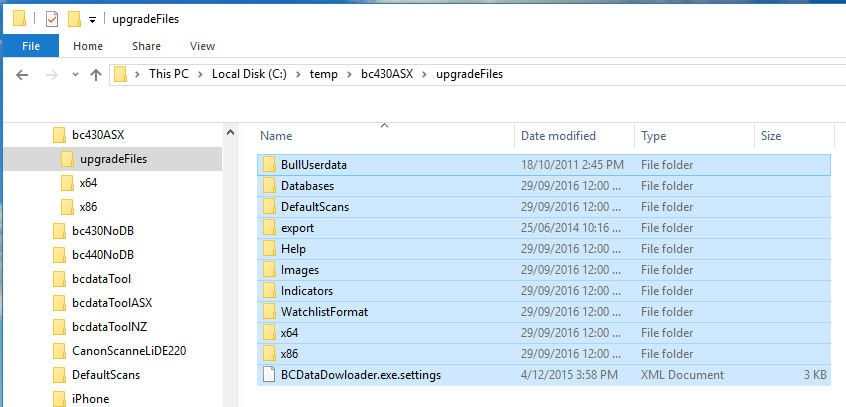Image resolution: width=846 pixels, height=407 pixels.
Task: Select bc440NoDB in the navigation tree
Action: click(103, 255)
